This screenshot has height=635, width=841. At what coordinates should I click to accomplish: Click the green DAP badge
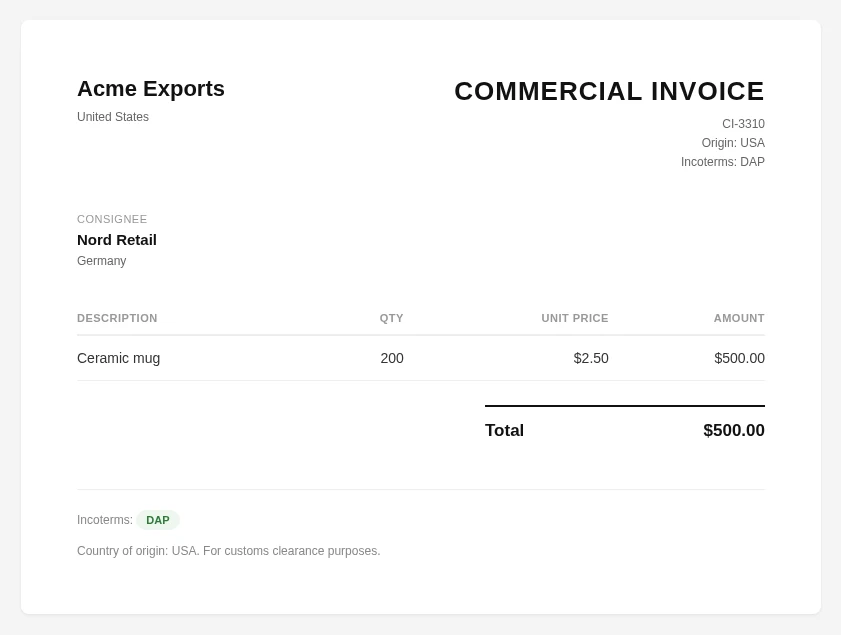[x=158, y=520]
